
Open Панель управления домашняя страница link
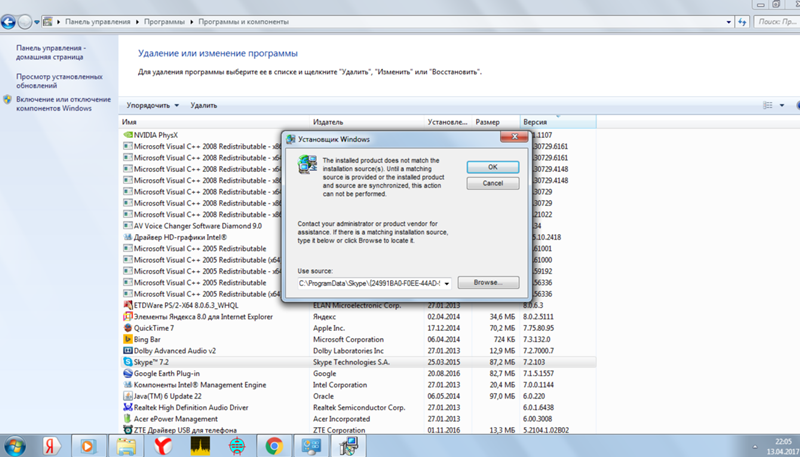51,53
